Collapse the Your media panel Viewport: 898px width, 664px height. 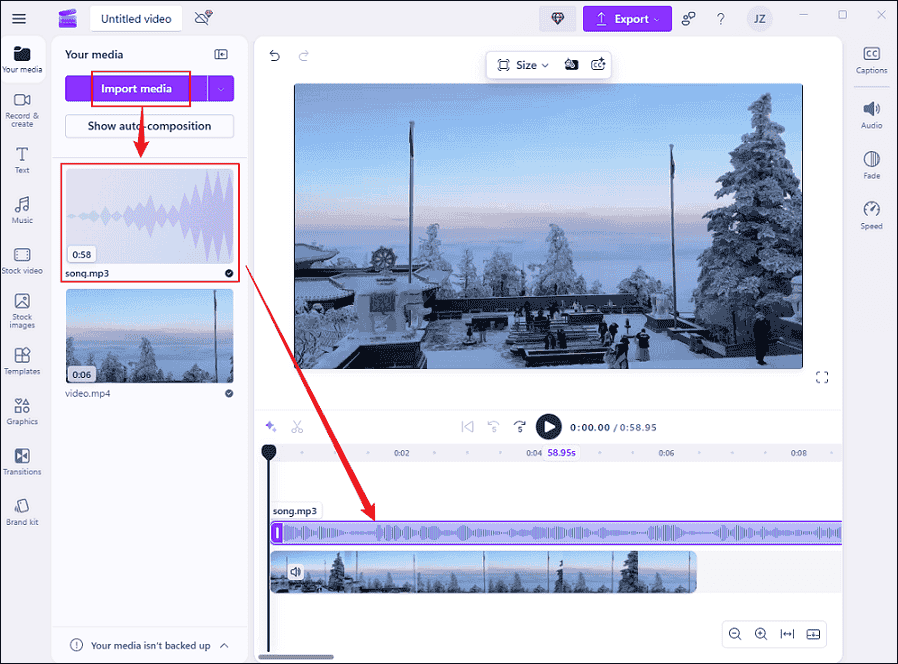(x=221, y=54)
